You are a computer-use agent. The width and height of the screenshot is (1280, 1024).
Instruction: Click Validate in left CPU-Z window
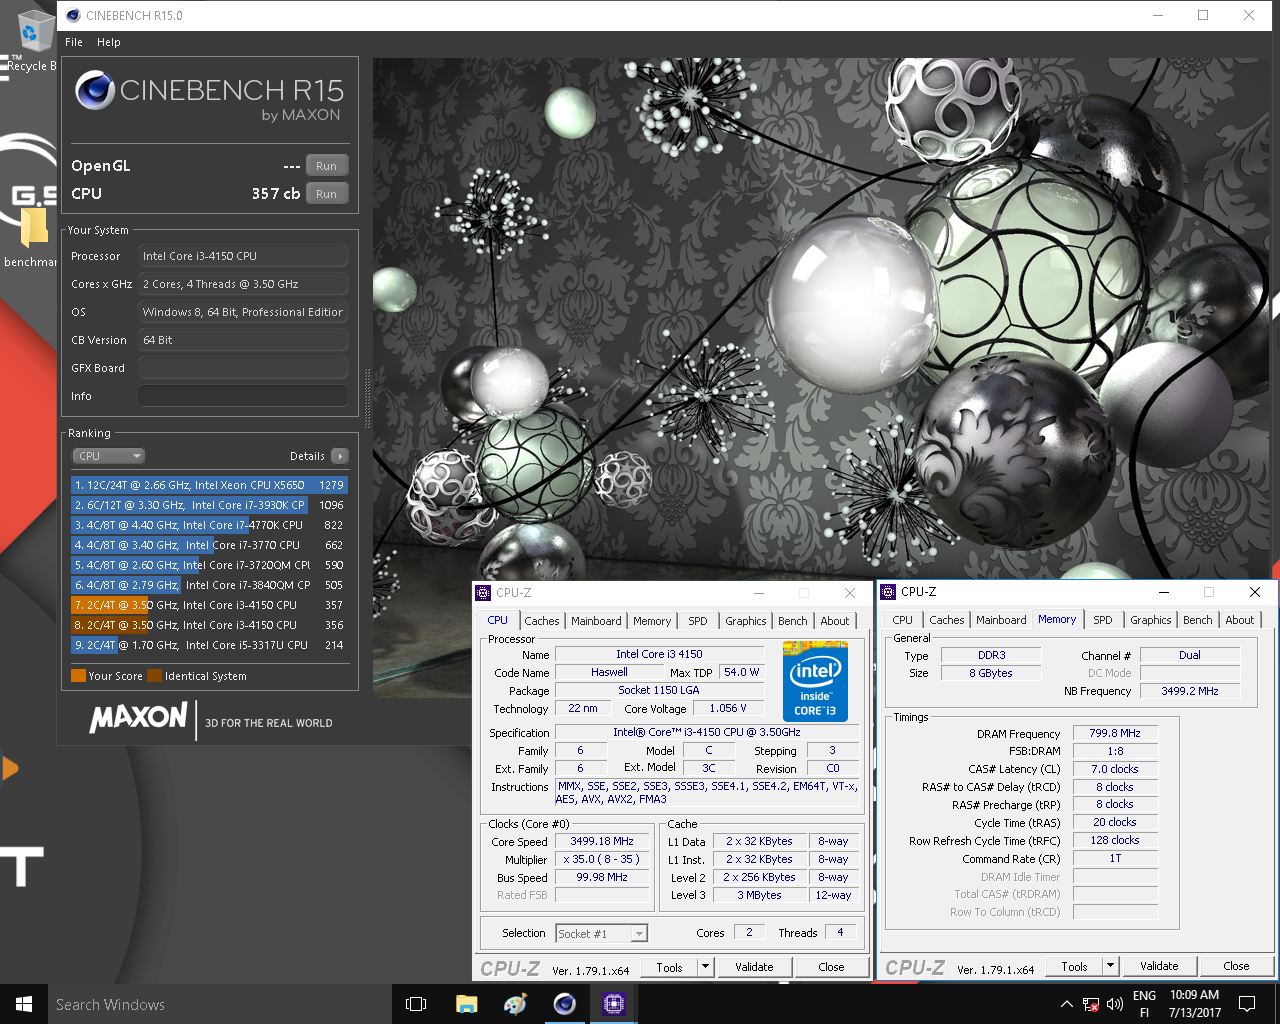pos(755,967)
